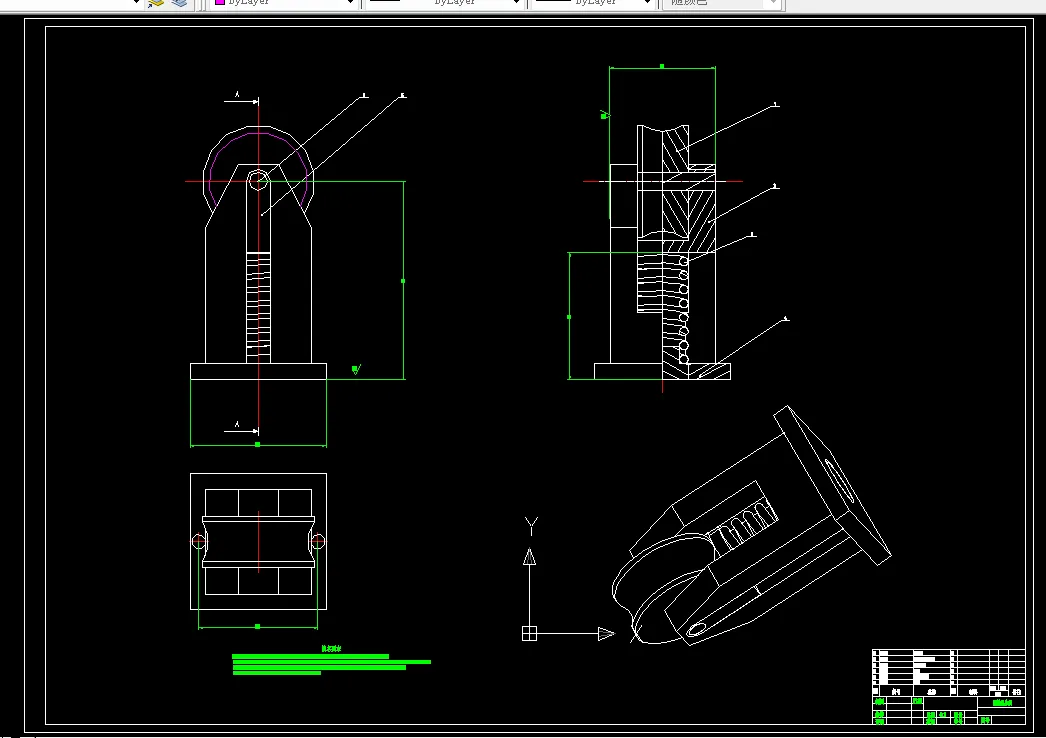Click grip on section view left height dimension
Viewport: 1046px width, 738px height.
click(x=569, y=317)
